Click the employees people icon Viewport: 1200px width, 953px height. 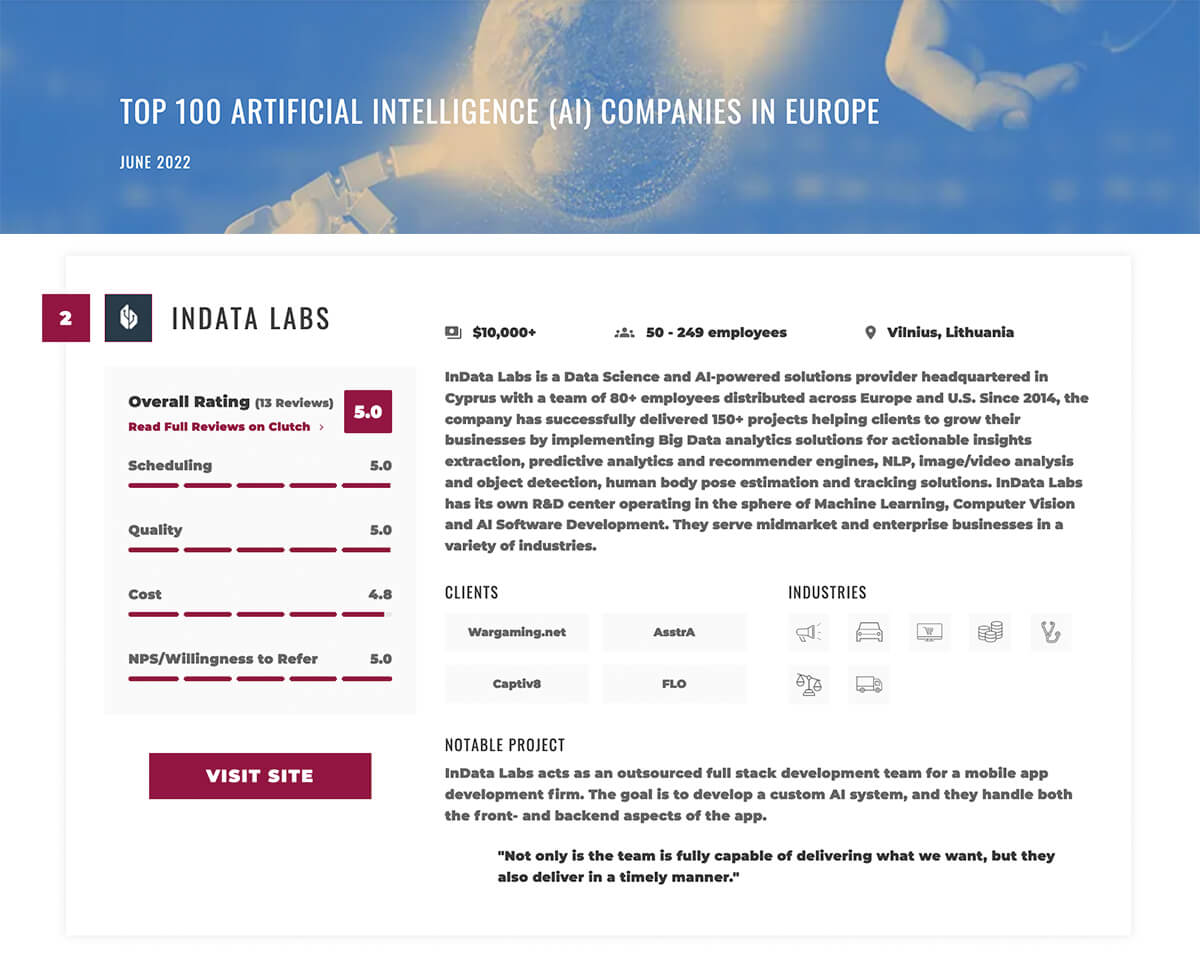coord(625,332)
